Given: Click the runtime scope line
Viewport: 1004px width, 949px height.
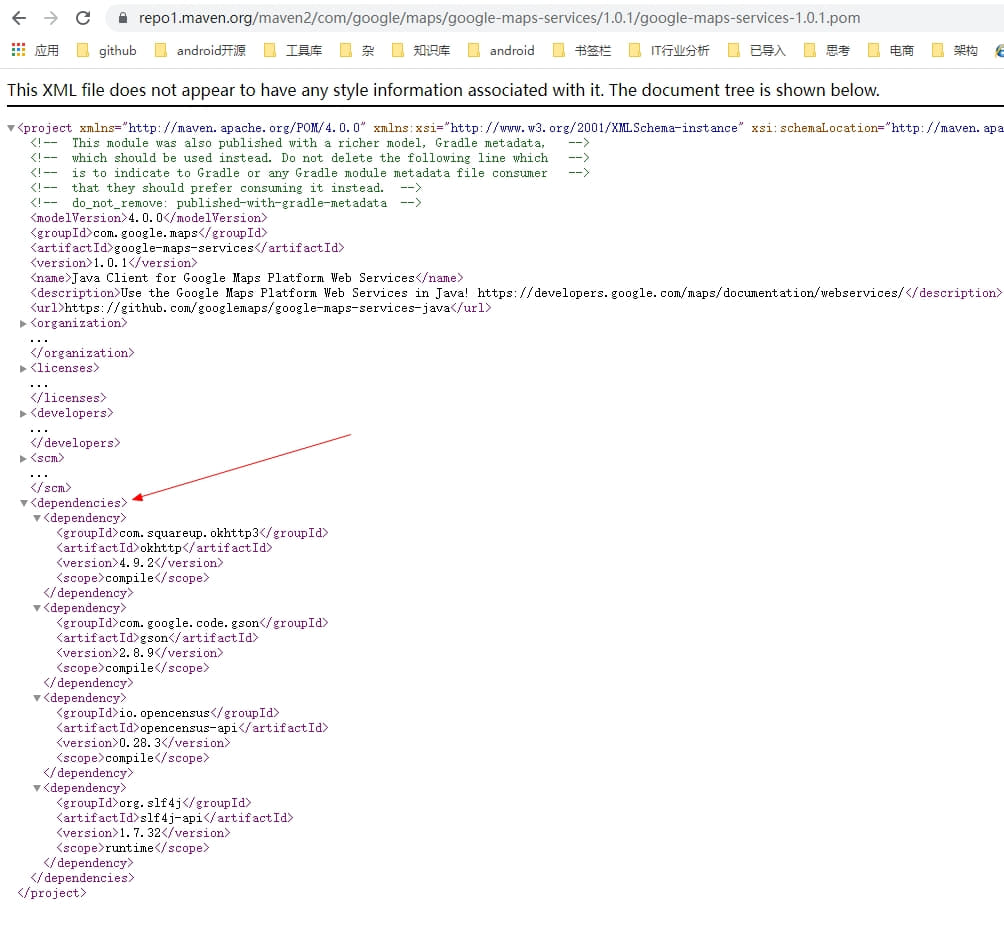Looking at the screenshot, I should [x=133, y=848].
